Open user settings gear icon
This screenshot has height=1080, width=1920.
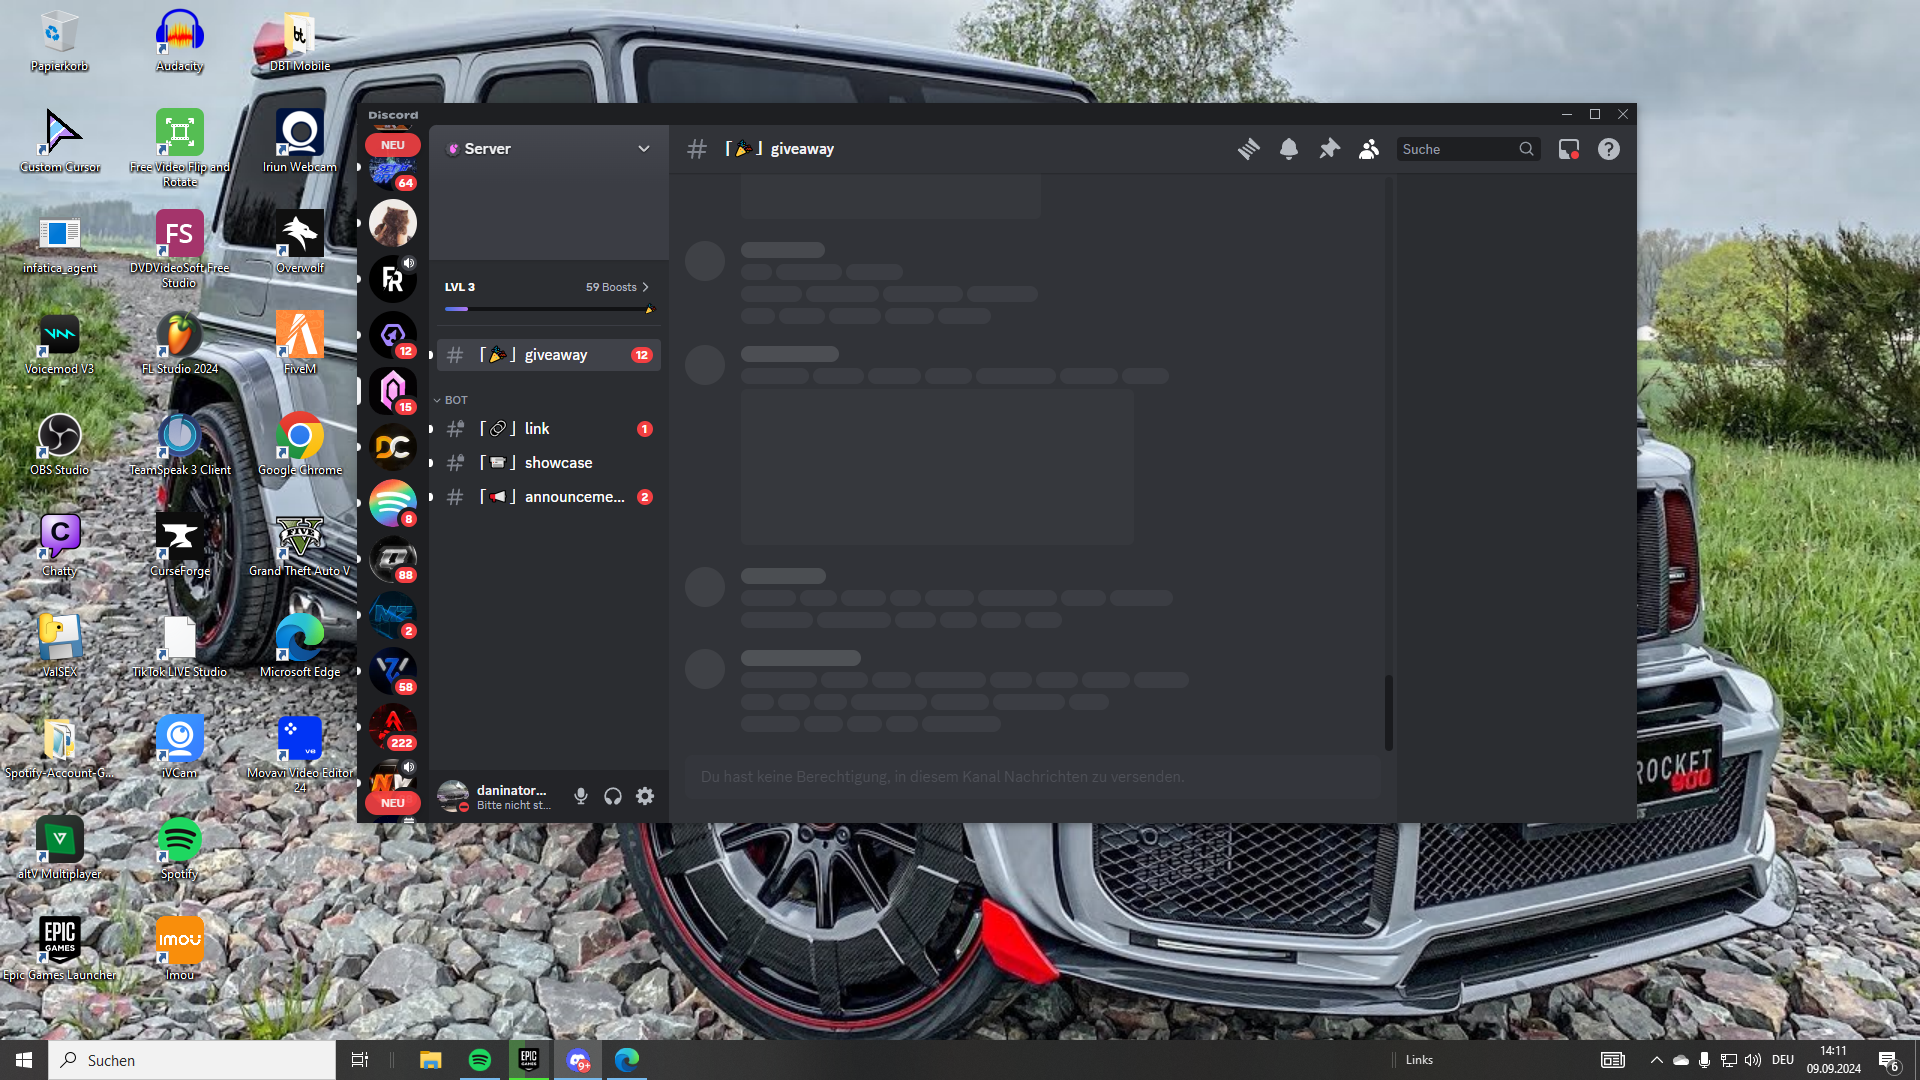645,796
